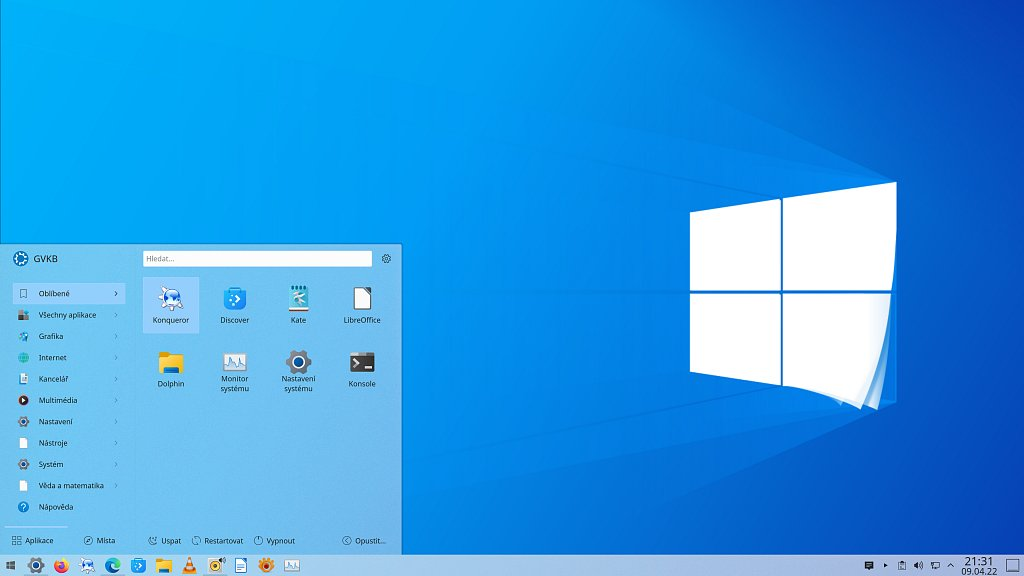Screen dimensions: 1024x576
Task: Click the Opustit... leave button
Action: click(x=364, y=541)
